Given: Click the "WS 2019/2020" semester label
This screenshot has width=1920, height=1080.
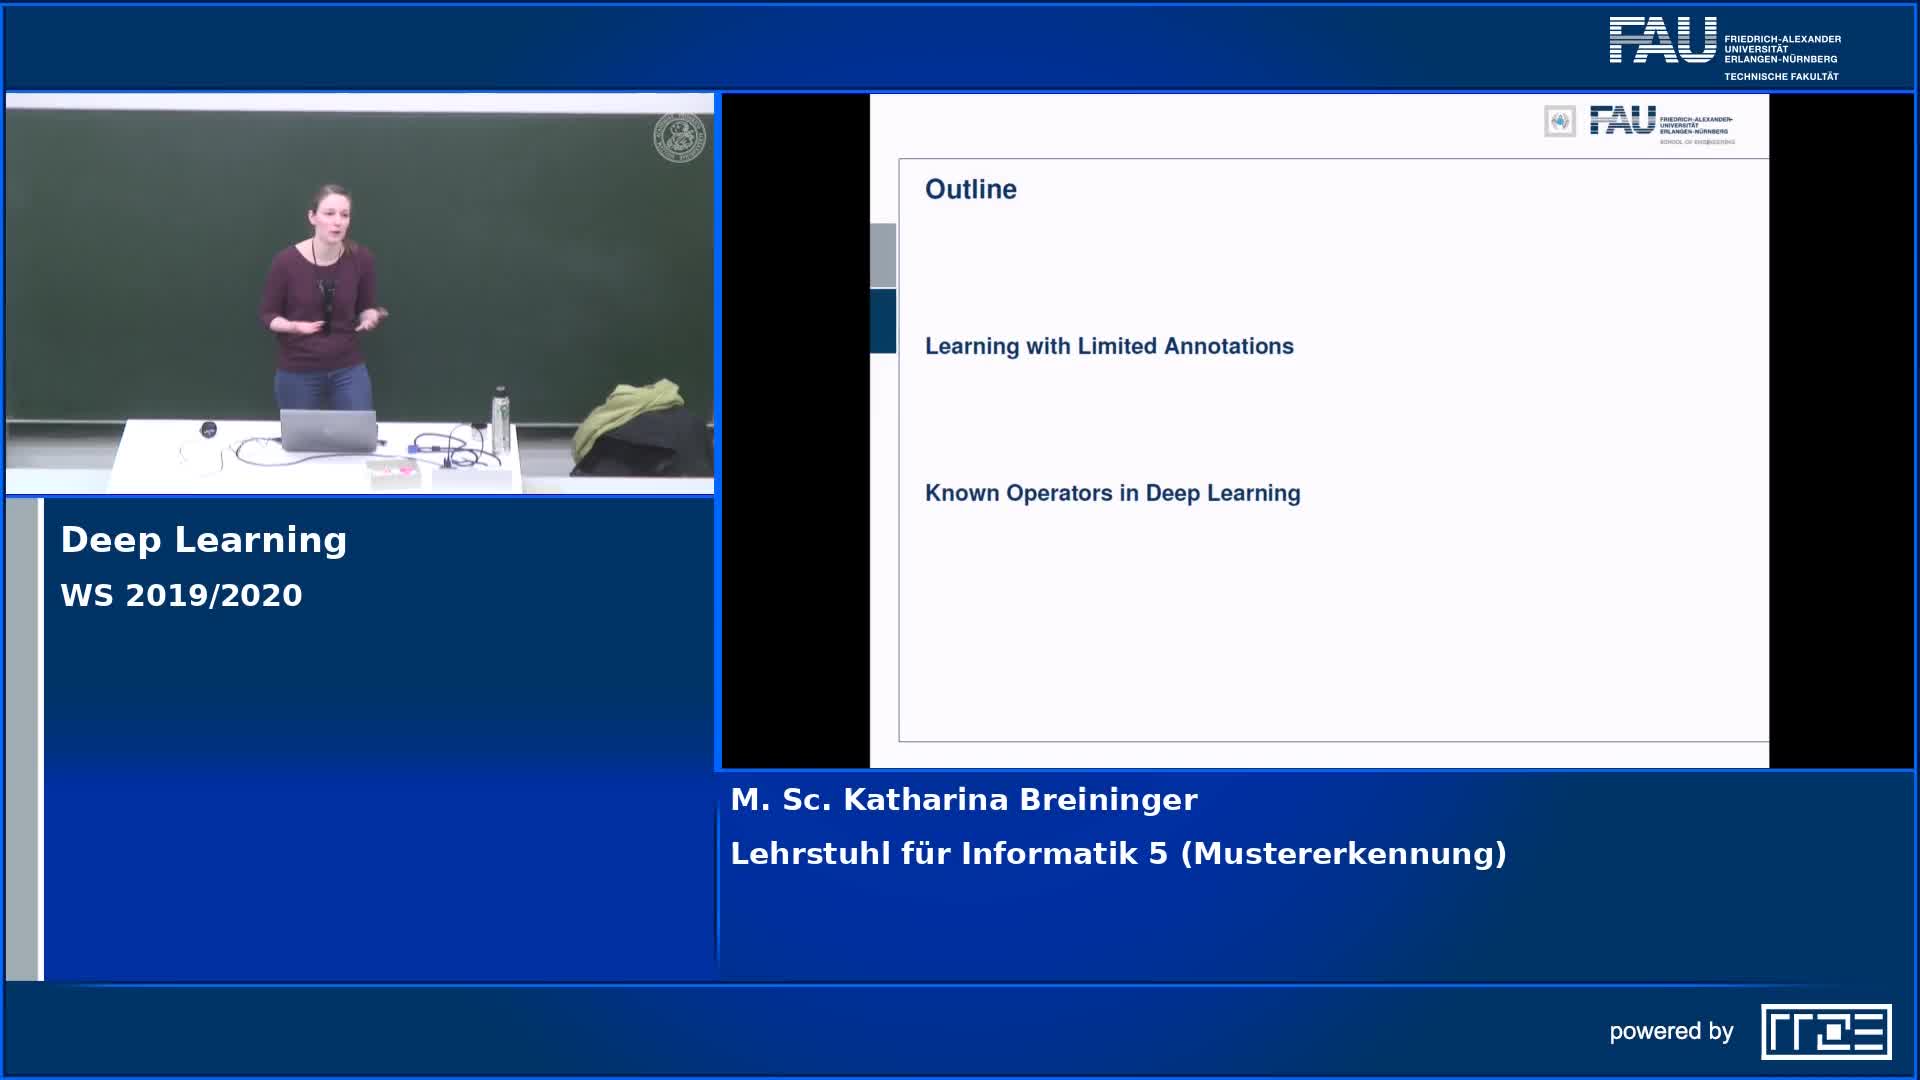Looking at the screenshot, I should pos(181,596).
